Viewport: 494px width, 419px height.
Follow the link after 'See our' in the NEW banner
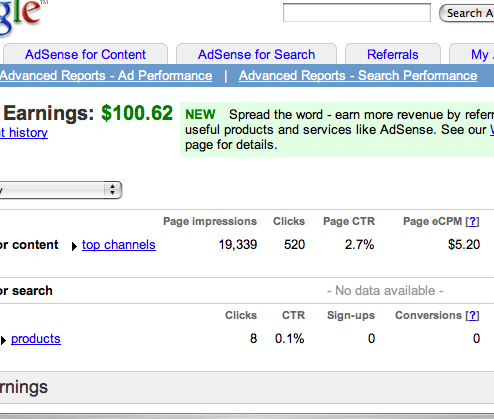pos(492,130)
